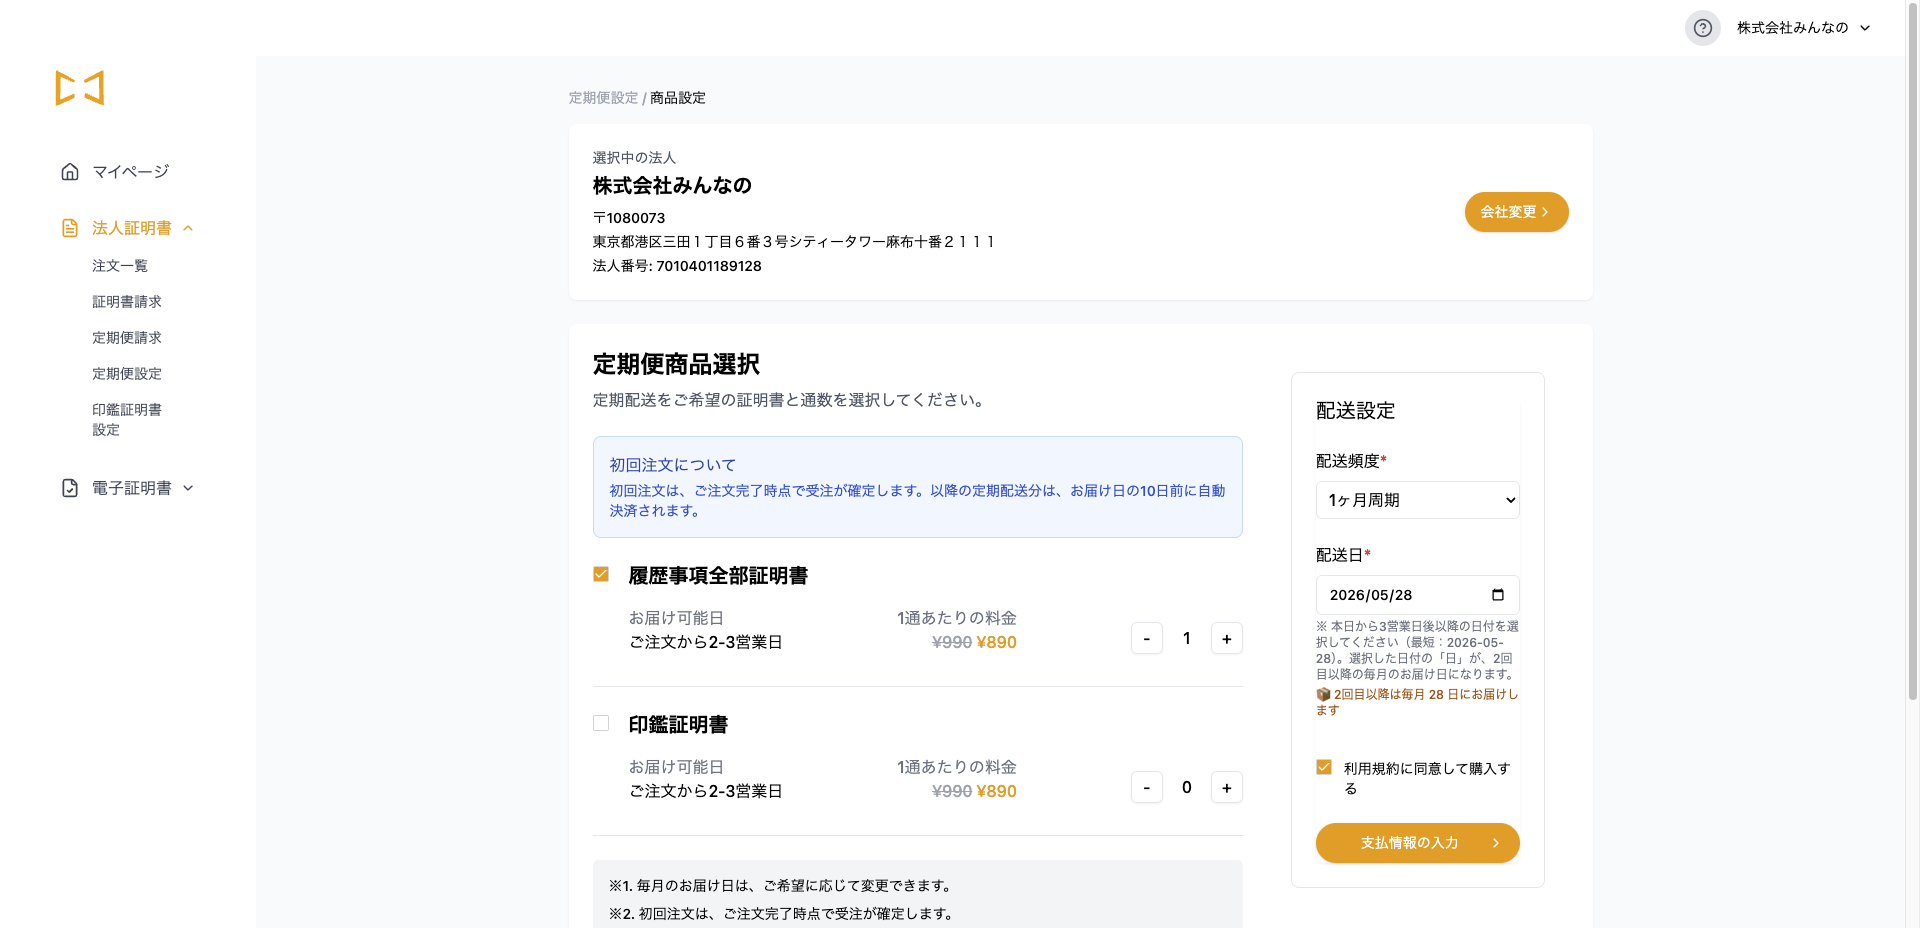Click the 配送設定 panel heading
The height and width of the screenshot is (928, 1920).
pos(1355,411)
